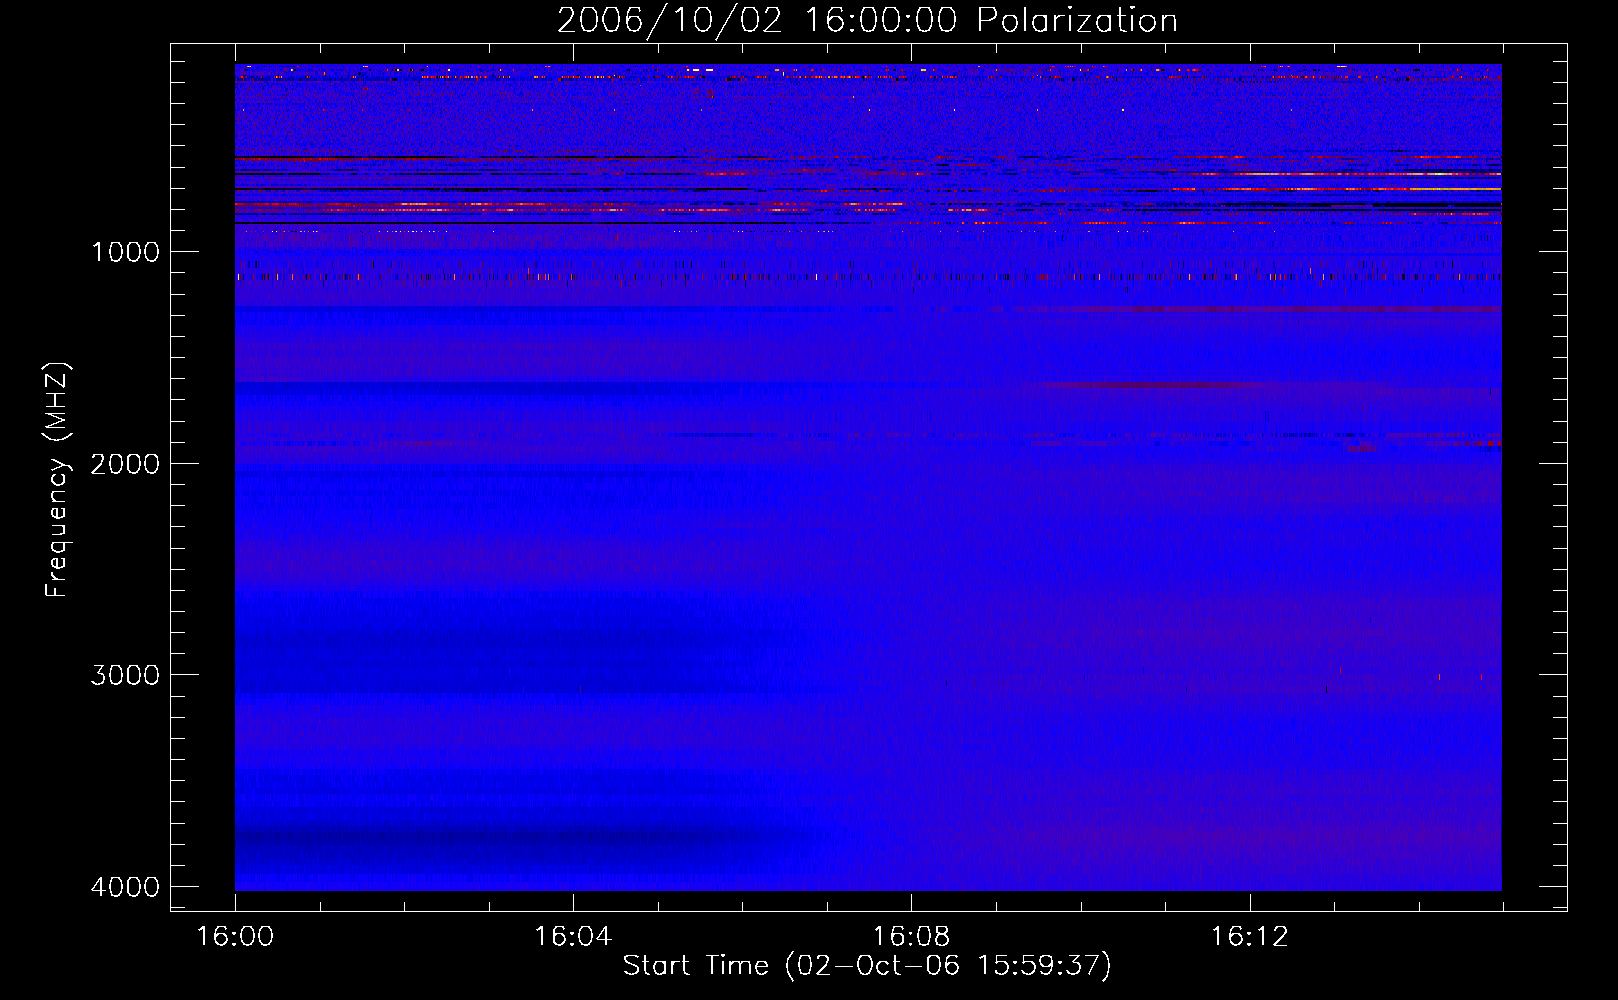Click the "Frequency (MHZ)" axis label
Image resolution: width=1618 pixels, height=1000 pixels.
tap(57, 480)
